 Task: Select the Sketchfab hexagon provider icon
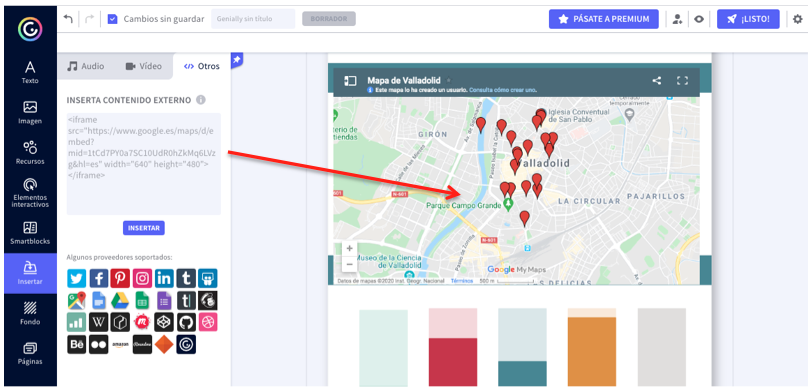click(x=120, y=322)
